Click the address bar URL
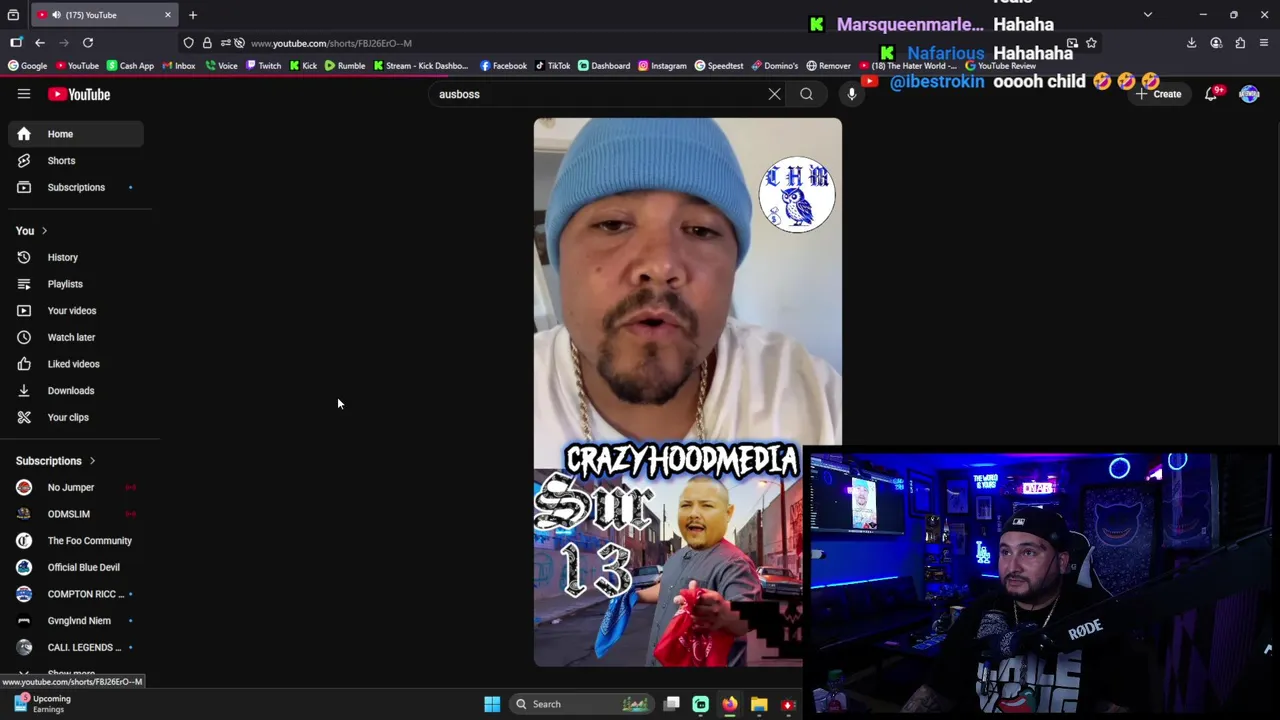 point(331,43)
